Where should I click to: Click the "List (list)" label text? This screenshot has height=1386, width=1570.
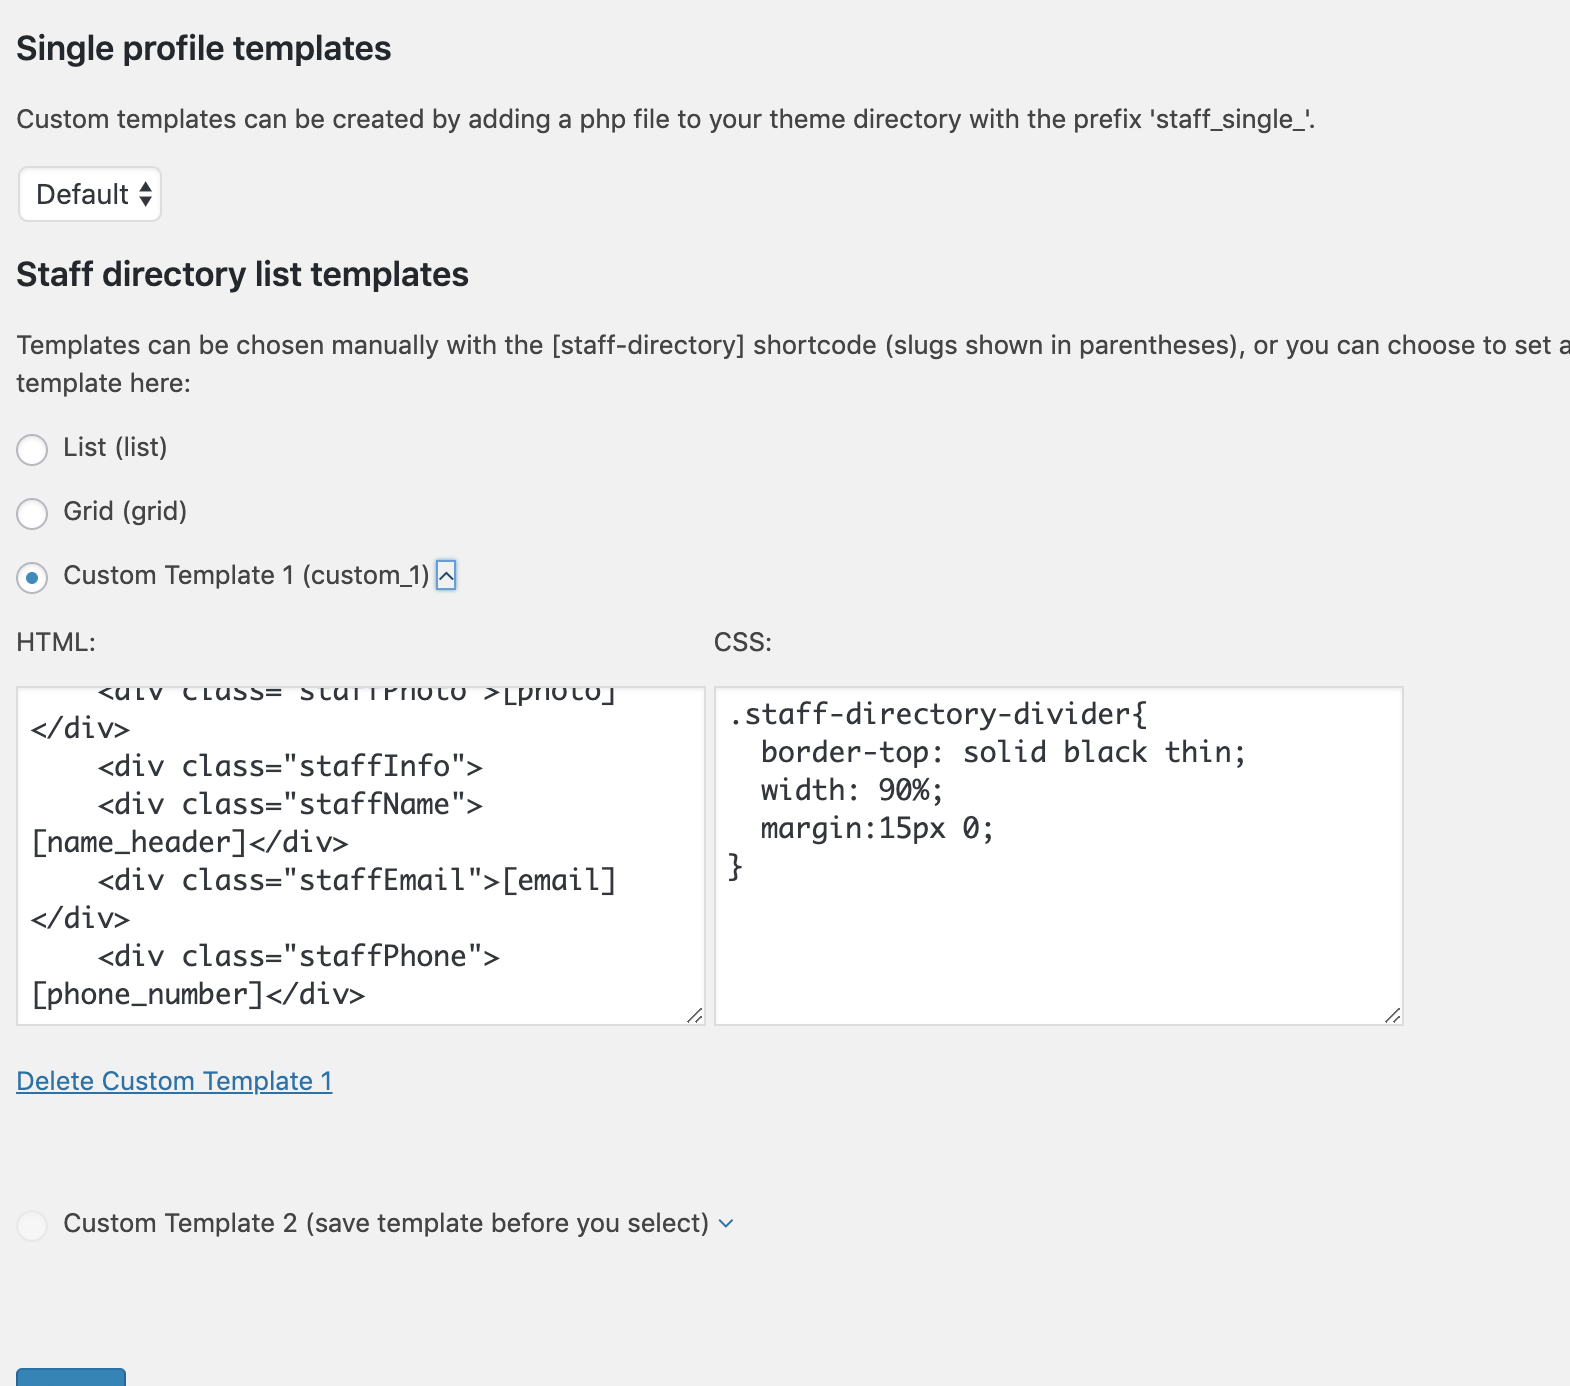[x=115, y=448]
